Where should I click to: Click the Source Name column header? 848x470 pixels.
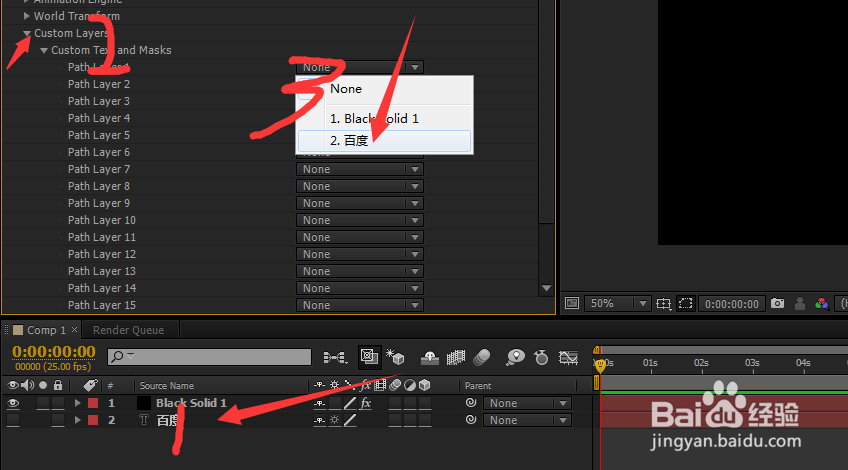(167, 386)
